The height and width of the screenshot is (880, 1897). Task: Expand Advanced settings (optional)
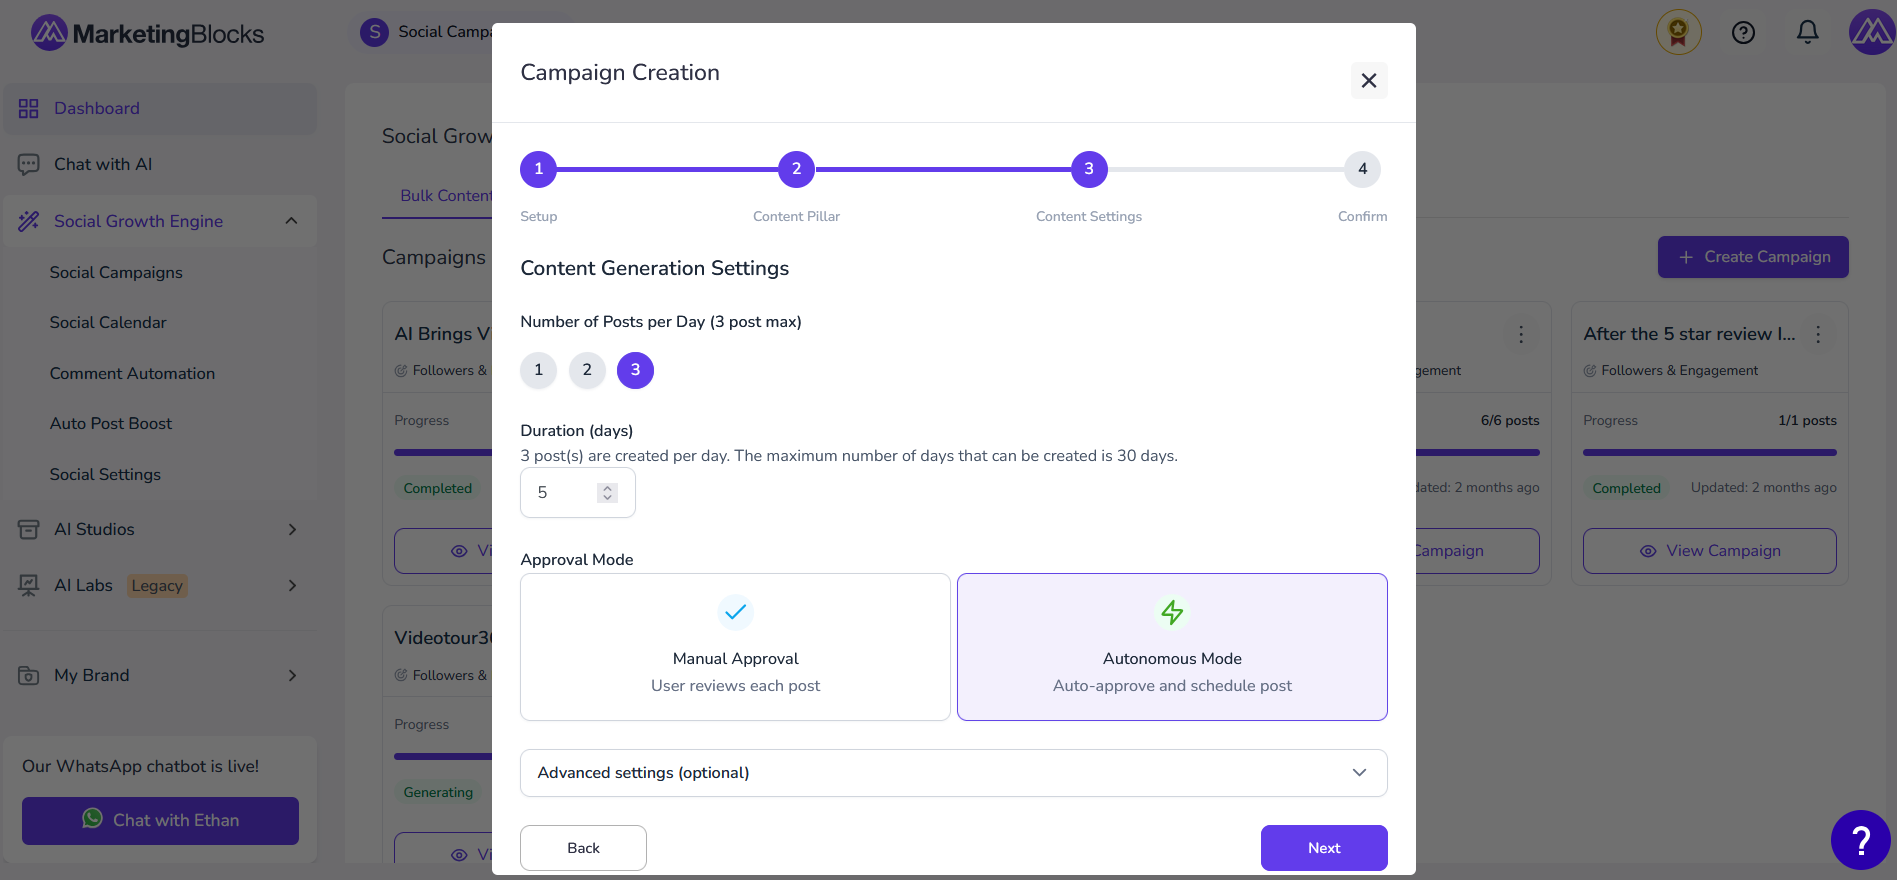click(953, 773)
